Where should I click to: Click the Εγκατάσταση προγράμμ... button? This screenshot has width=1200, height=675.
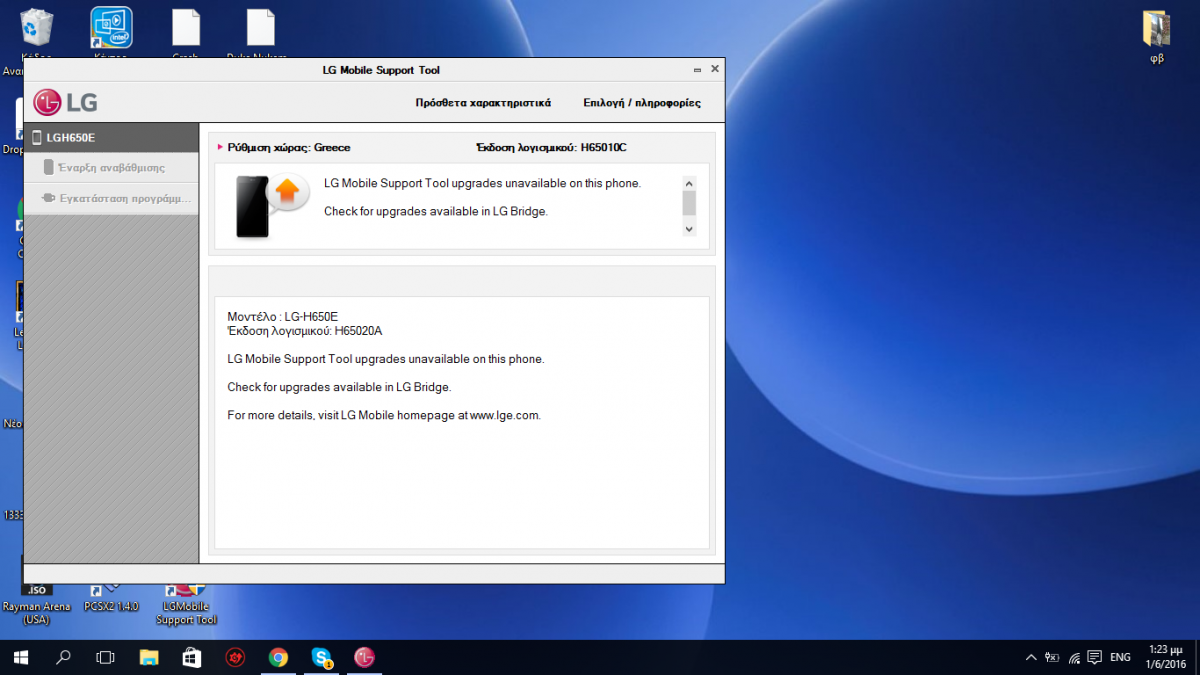(111, 198)
